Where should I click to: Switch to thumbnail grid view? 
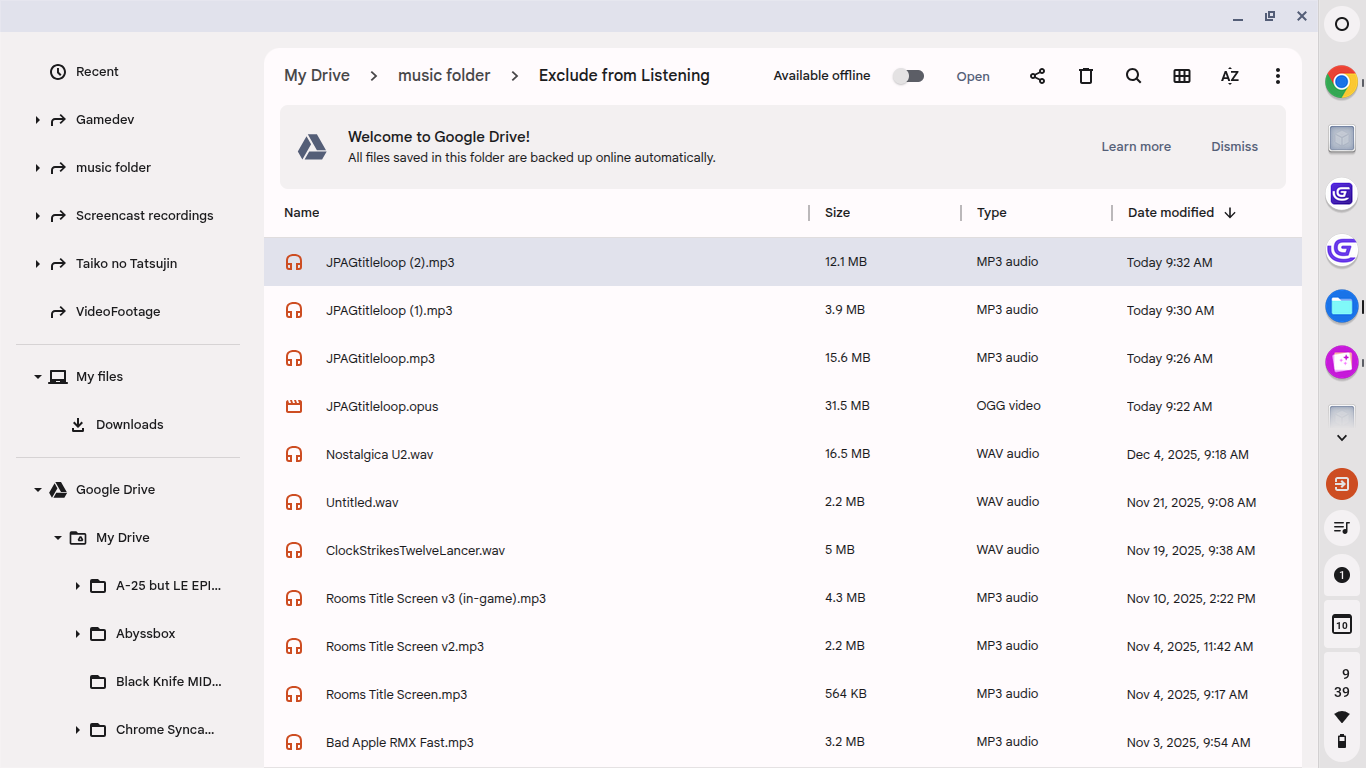(1181, 76)
